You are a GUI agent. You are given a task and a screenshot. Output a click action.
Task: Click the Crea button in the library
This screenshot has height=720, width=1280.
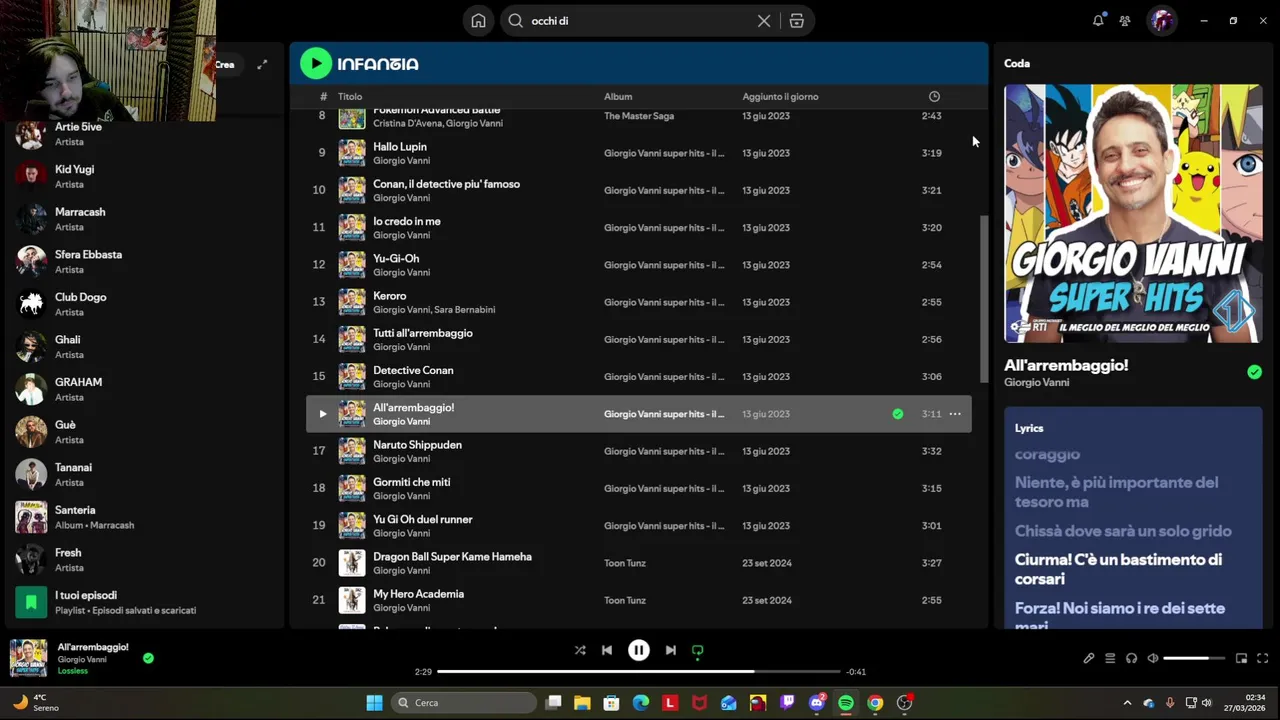pos(224,65)
